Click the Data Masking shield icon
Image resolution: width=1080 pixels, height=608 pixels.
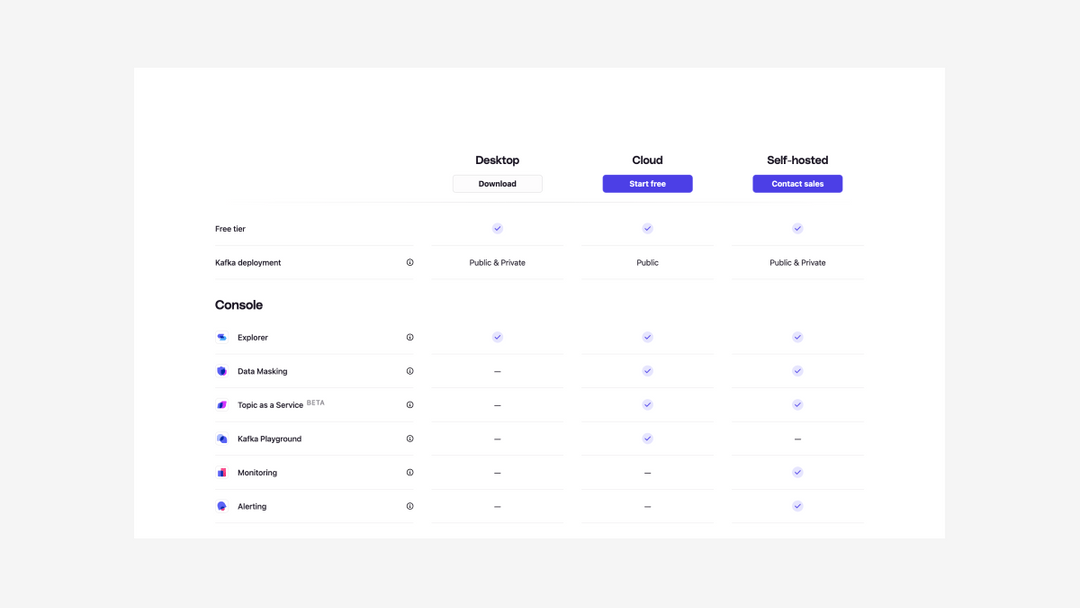coord(221,371)
